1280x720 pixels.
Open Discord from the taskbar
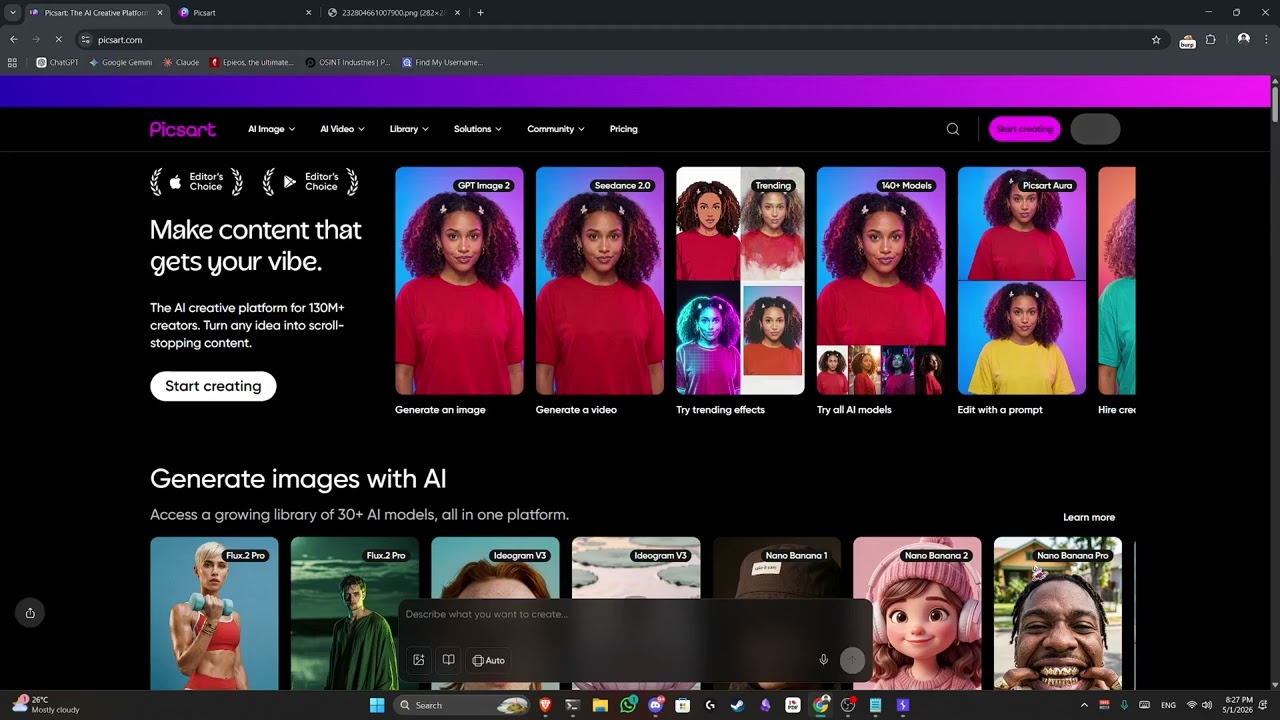(656, 705)
